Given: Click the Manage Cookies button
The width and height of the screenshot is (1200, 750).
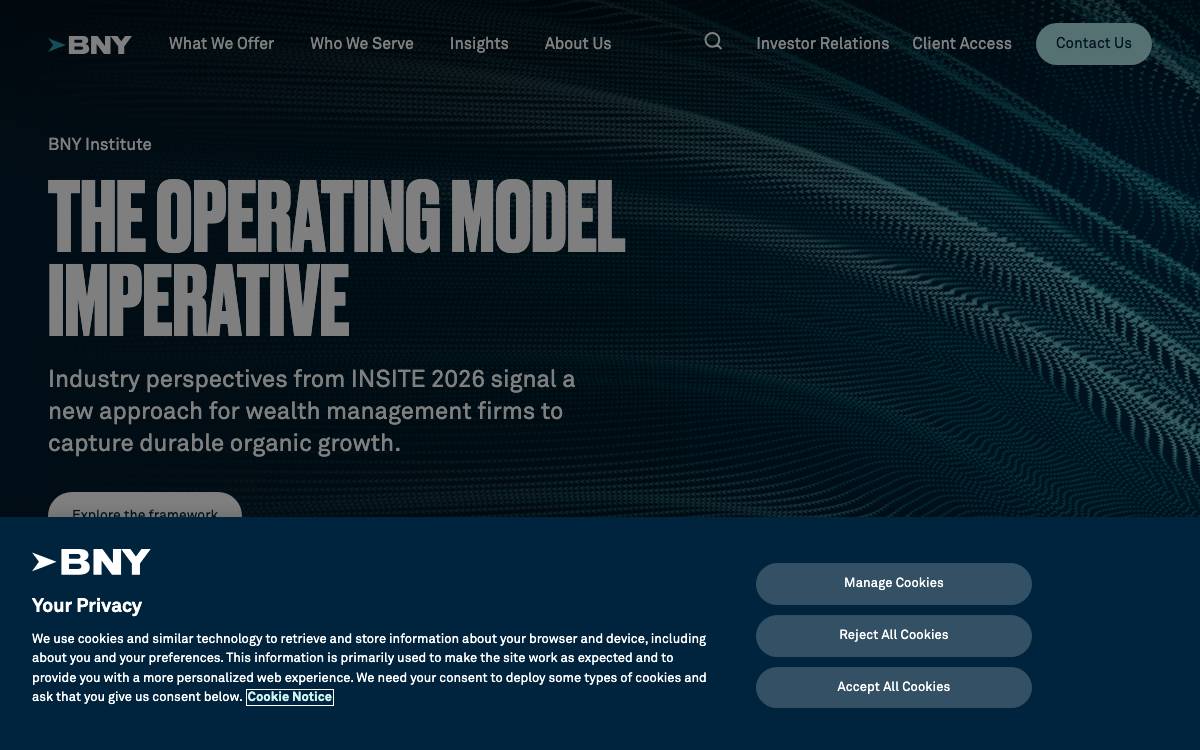Looking at the screenshot, I should point(894,583).
